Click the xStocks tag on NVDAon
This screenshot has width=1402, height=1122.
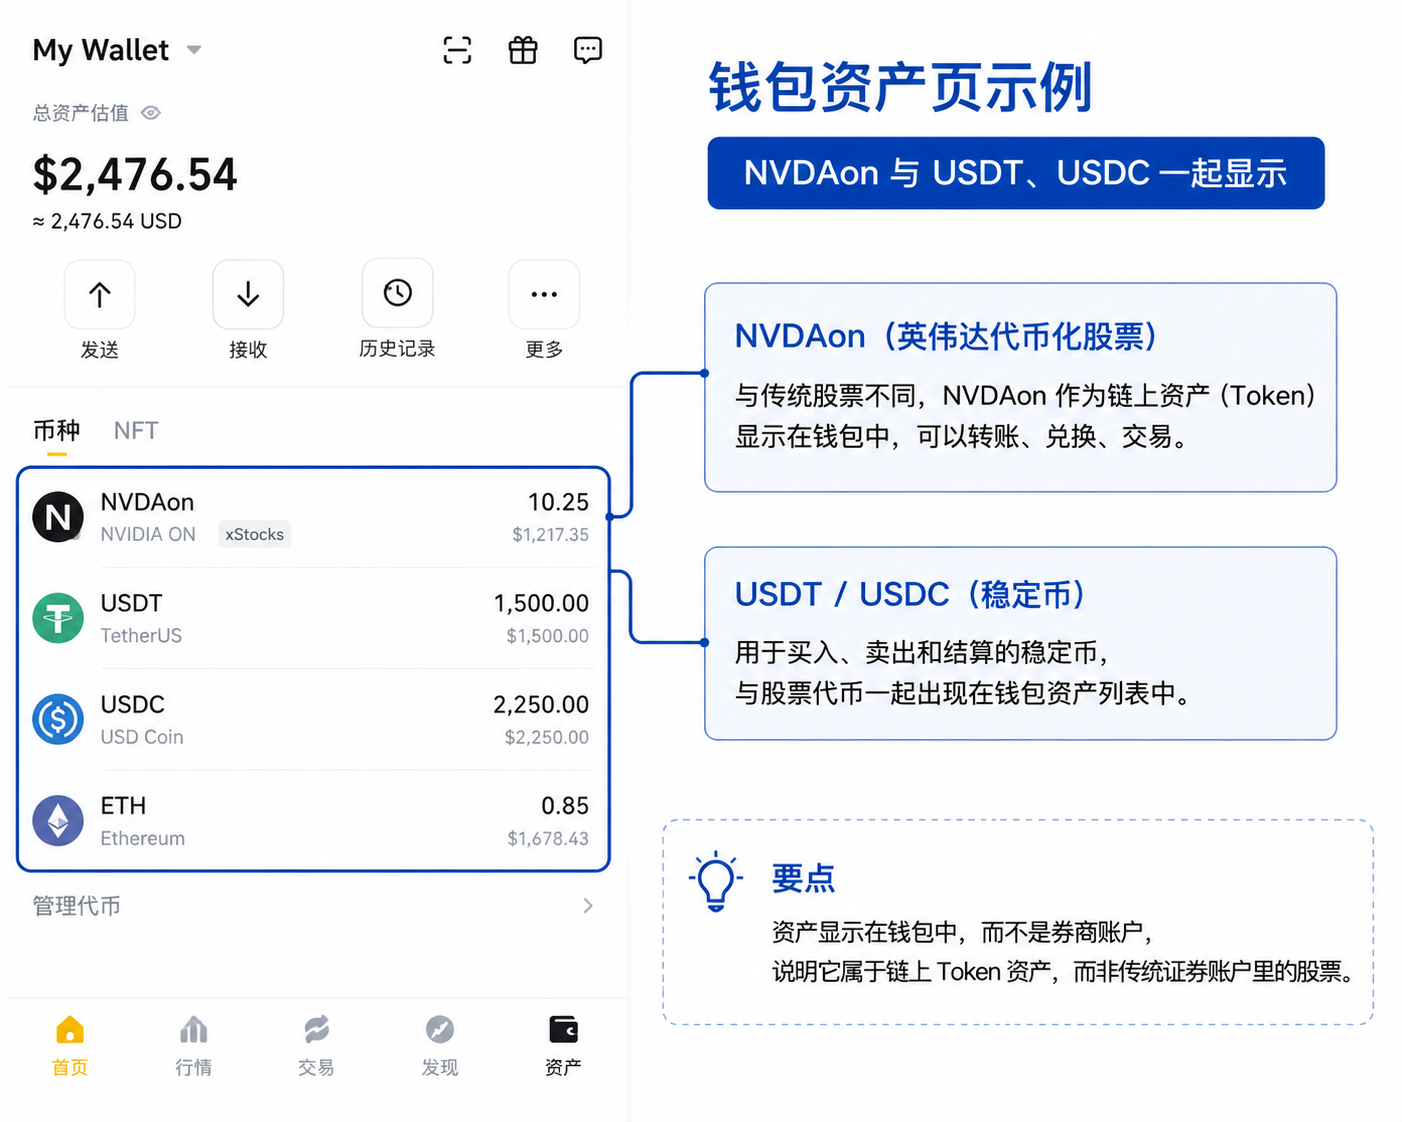[x=255, y=534]
